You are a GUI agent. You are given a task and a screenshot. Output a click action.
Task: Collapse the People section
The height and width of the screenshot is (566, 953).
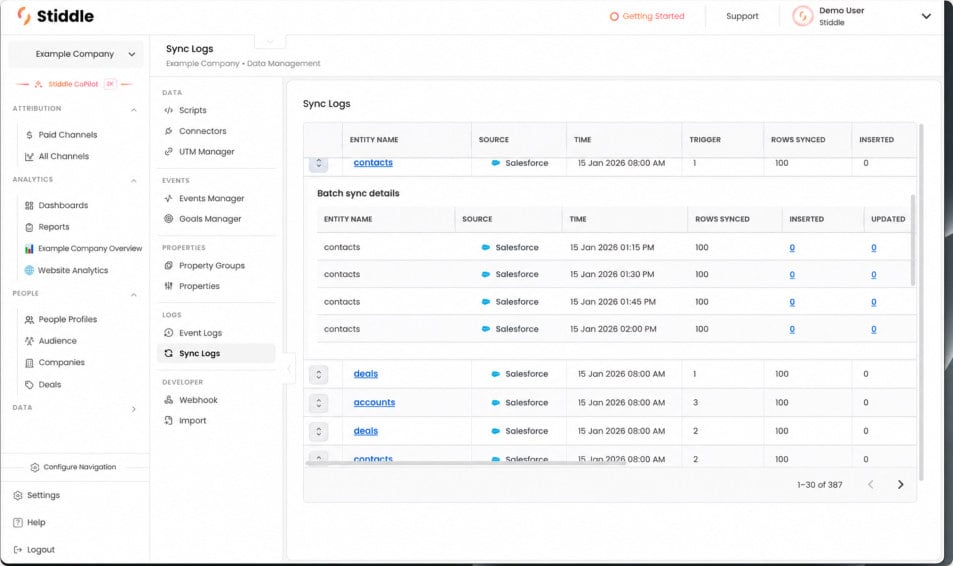click(134, 295)
